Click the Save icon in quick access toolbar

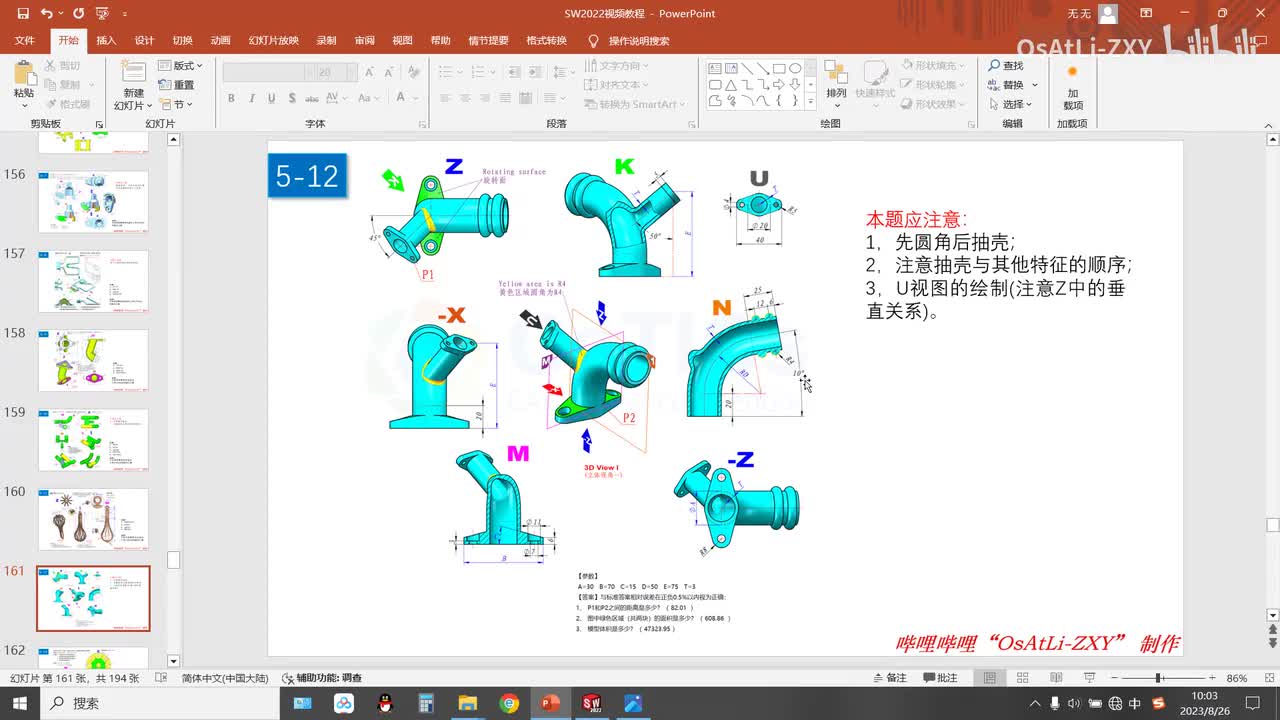point(22,14)
